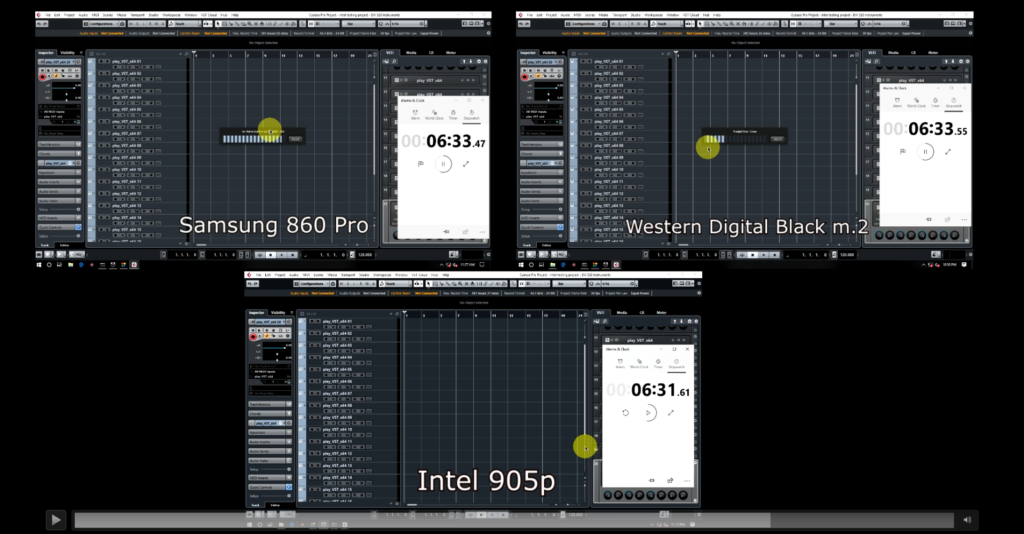The height and width of the screenshot is (534, 1024).
Task: Click the loading progress bar in Western Digital window
Action: click(735, 139)
